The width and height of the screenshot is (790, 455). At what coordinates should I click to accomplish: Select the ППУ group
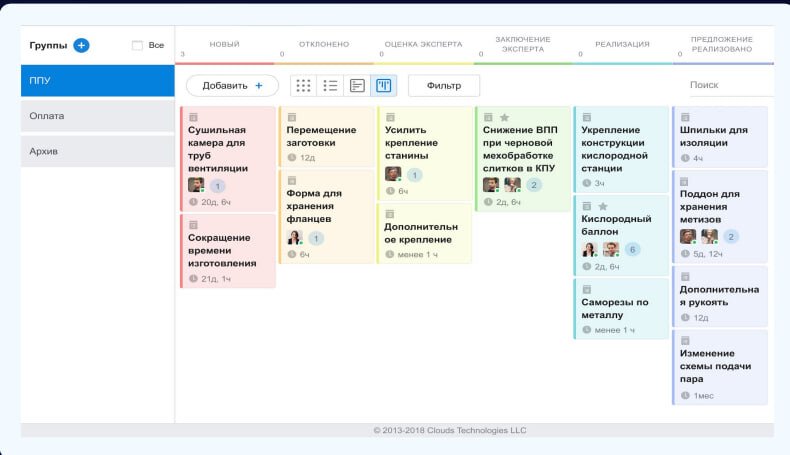pos(98,81)
